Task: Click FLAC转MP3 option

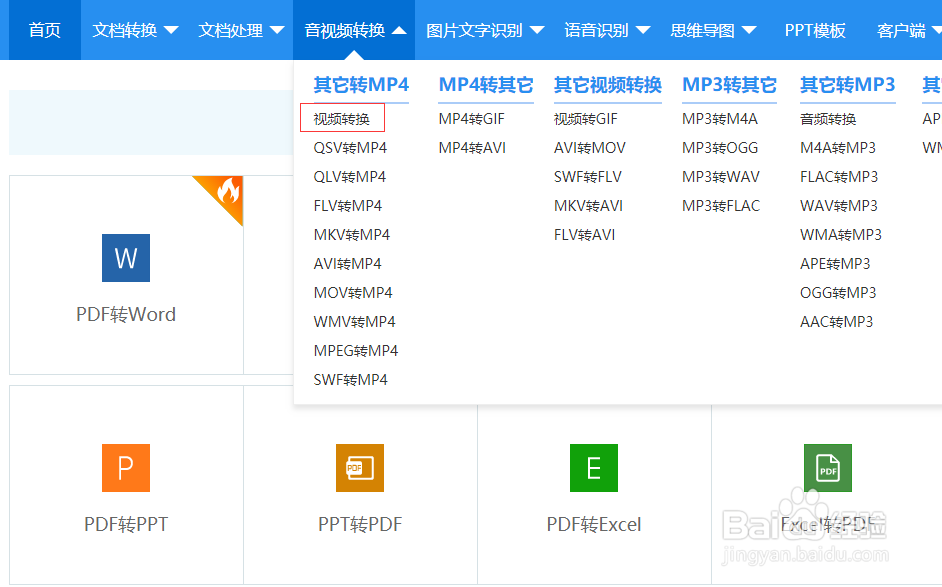Action: 839,177
